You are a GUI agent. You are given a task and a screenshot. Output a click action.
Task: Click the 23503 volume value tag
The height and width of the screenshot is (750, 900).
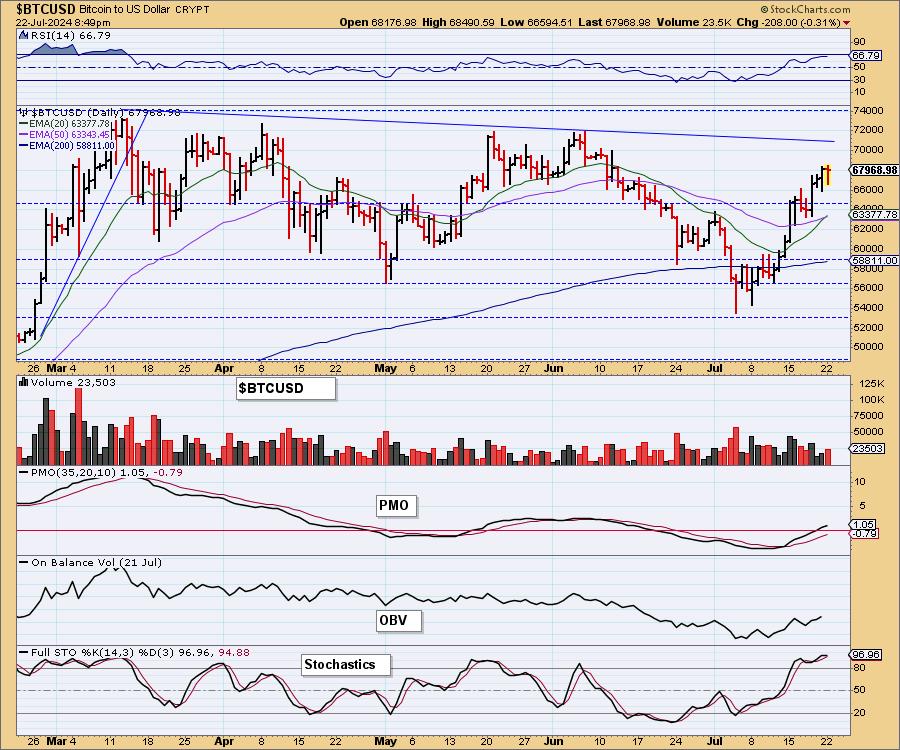867,449
